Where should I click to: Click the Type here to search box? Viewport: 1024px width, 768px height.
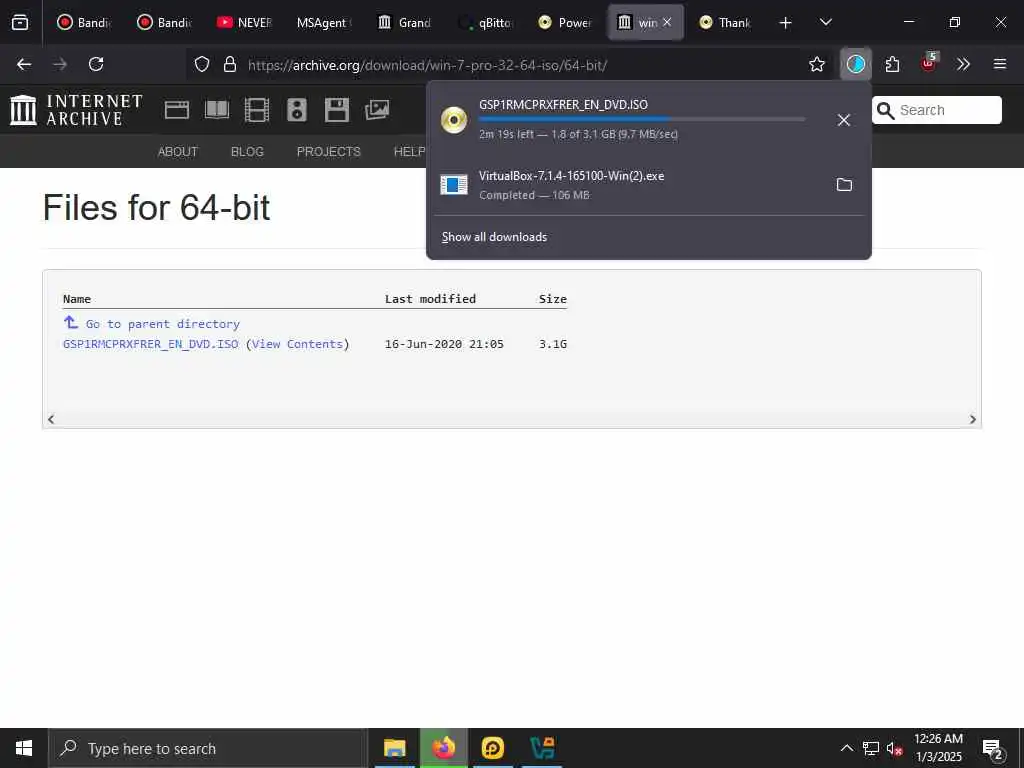[208, 748]
